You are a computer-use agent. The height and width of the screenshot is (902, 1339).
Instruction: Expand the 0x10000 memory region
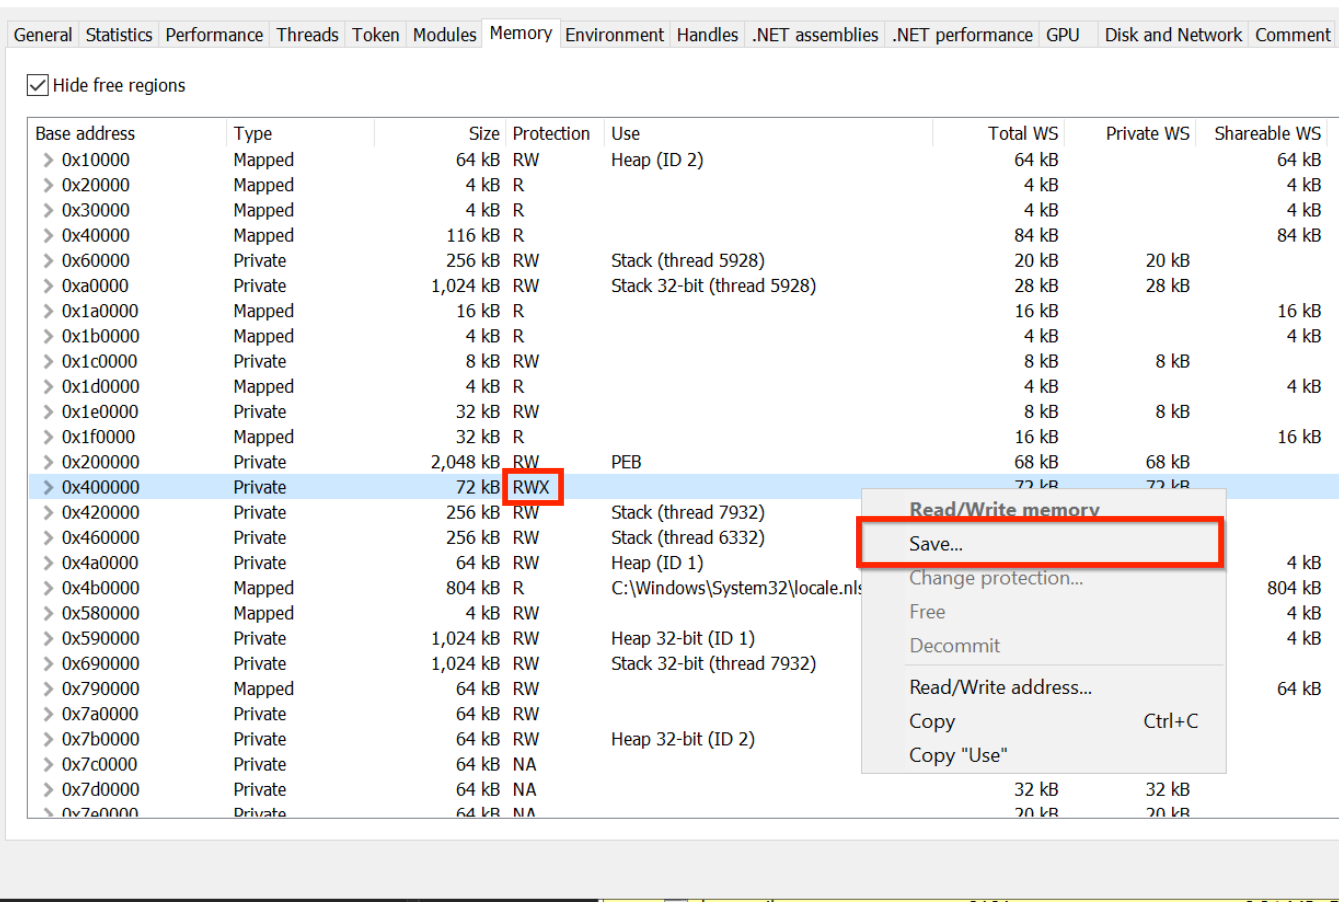pyautogui.click(x=47, y=160)
